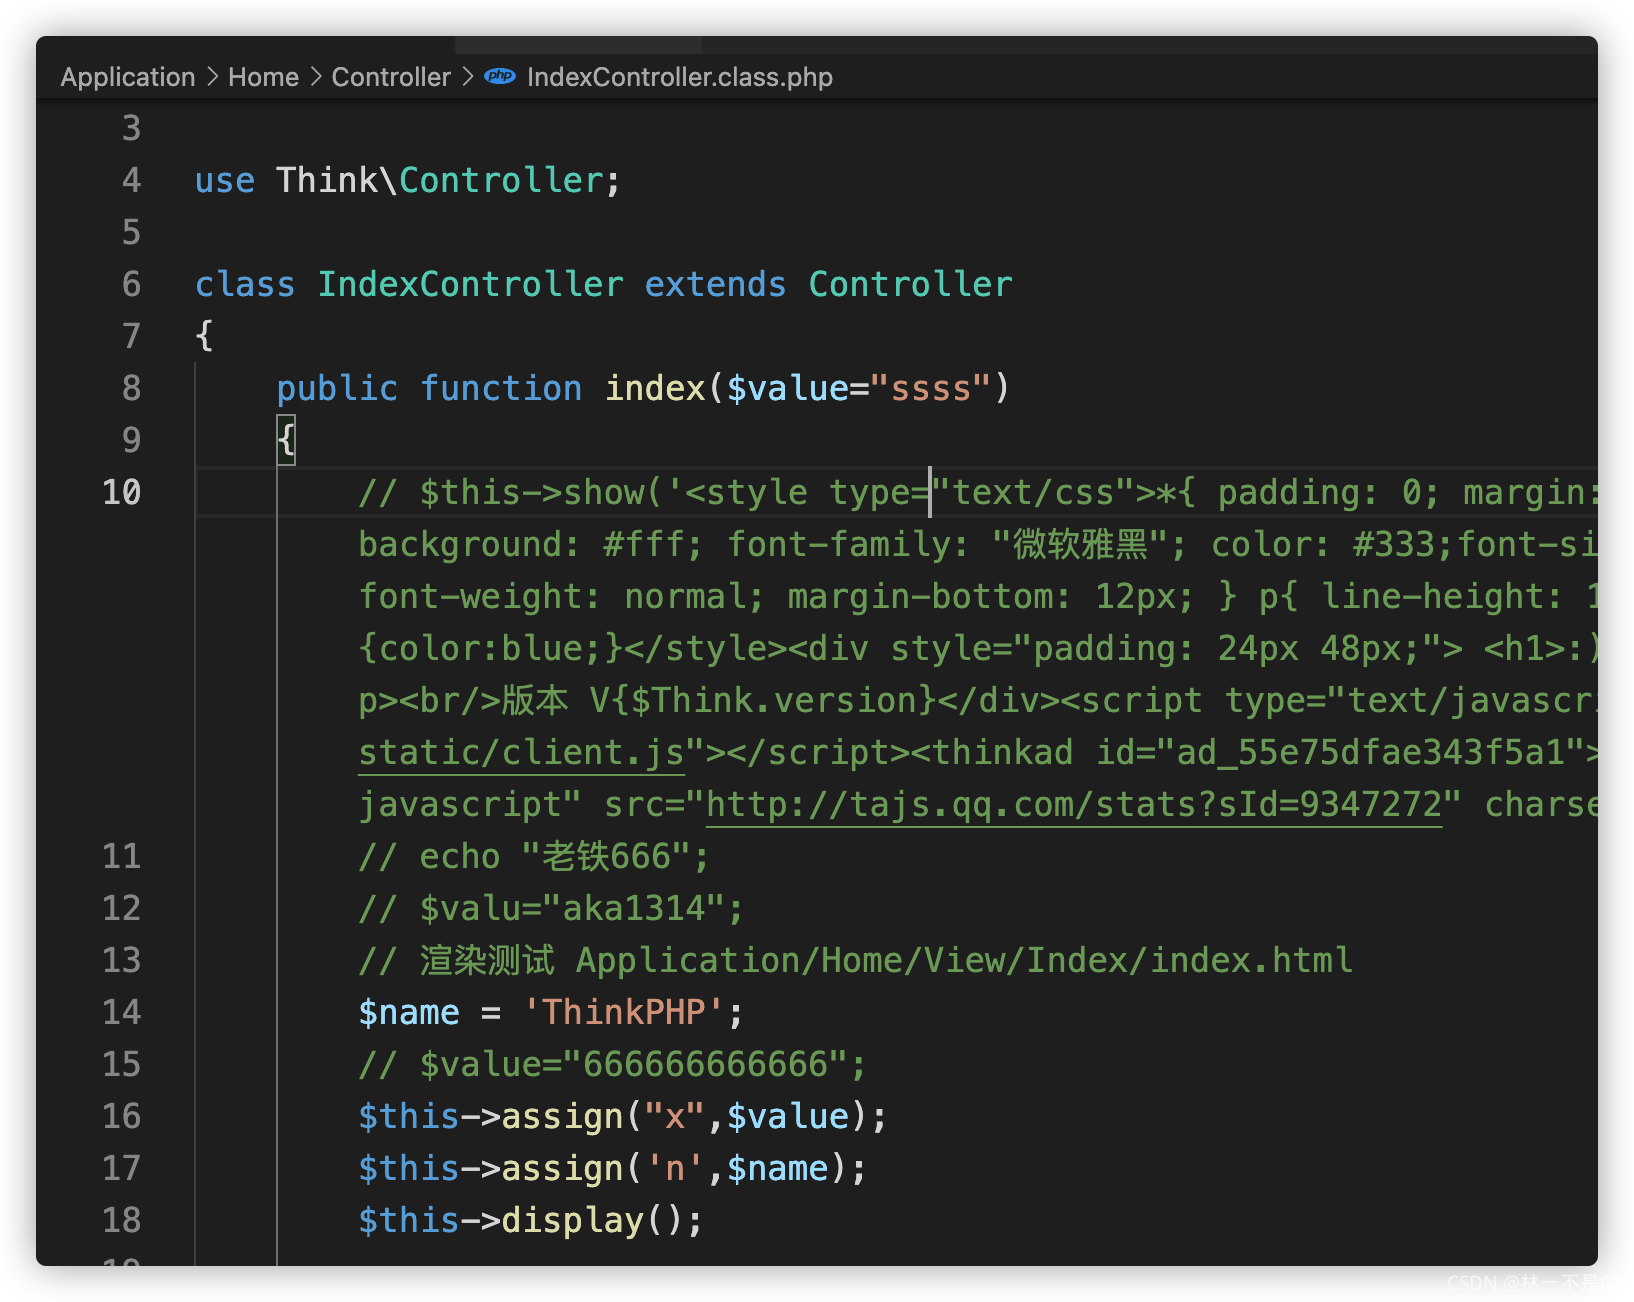Image resolution: width=1634 pixels, height=1302 pixels.
Task: Click the font-weight: normal comment text
Action: point(552,597)
